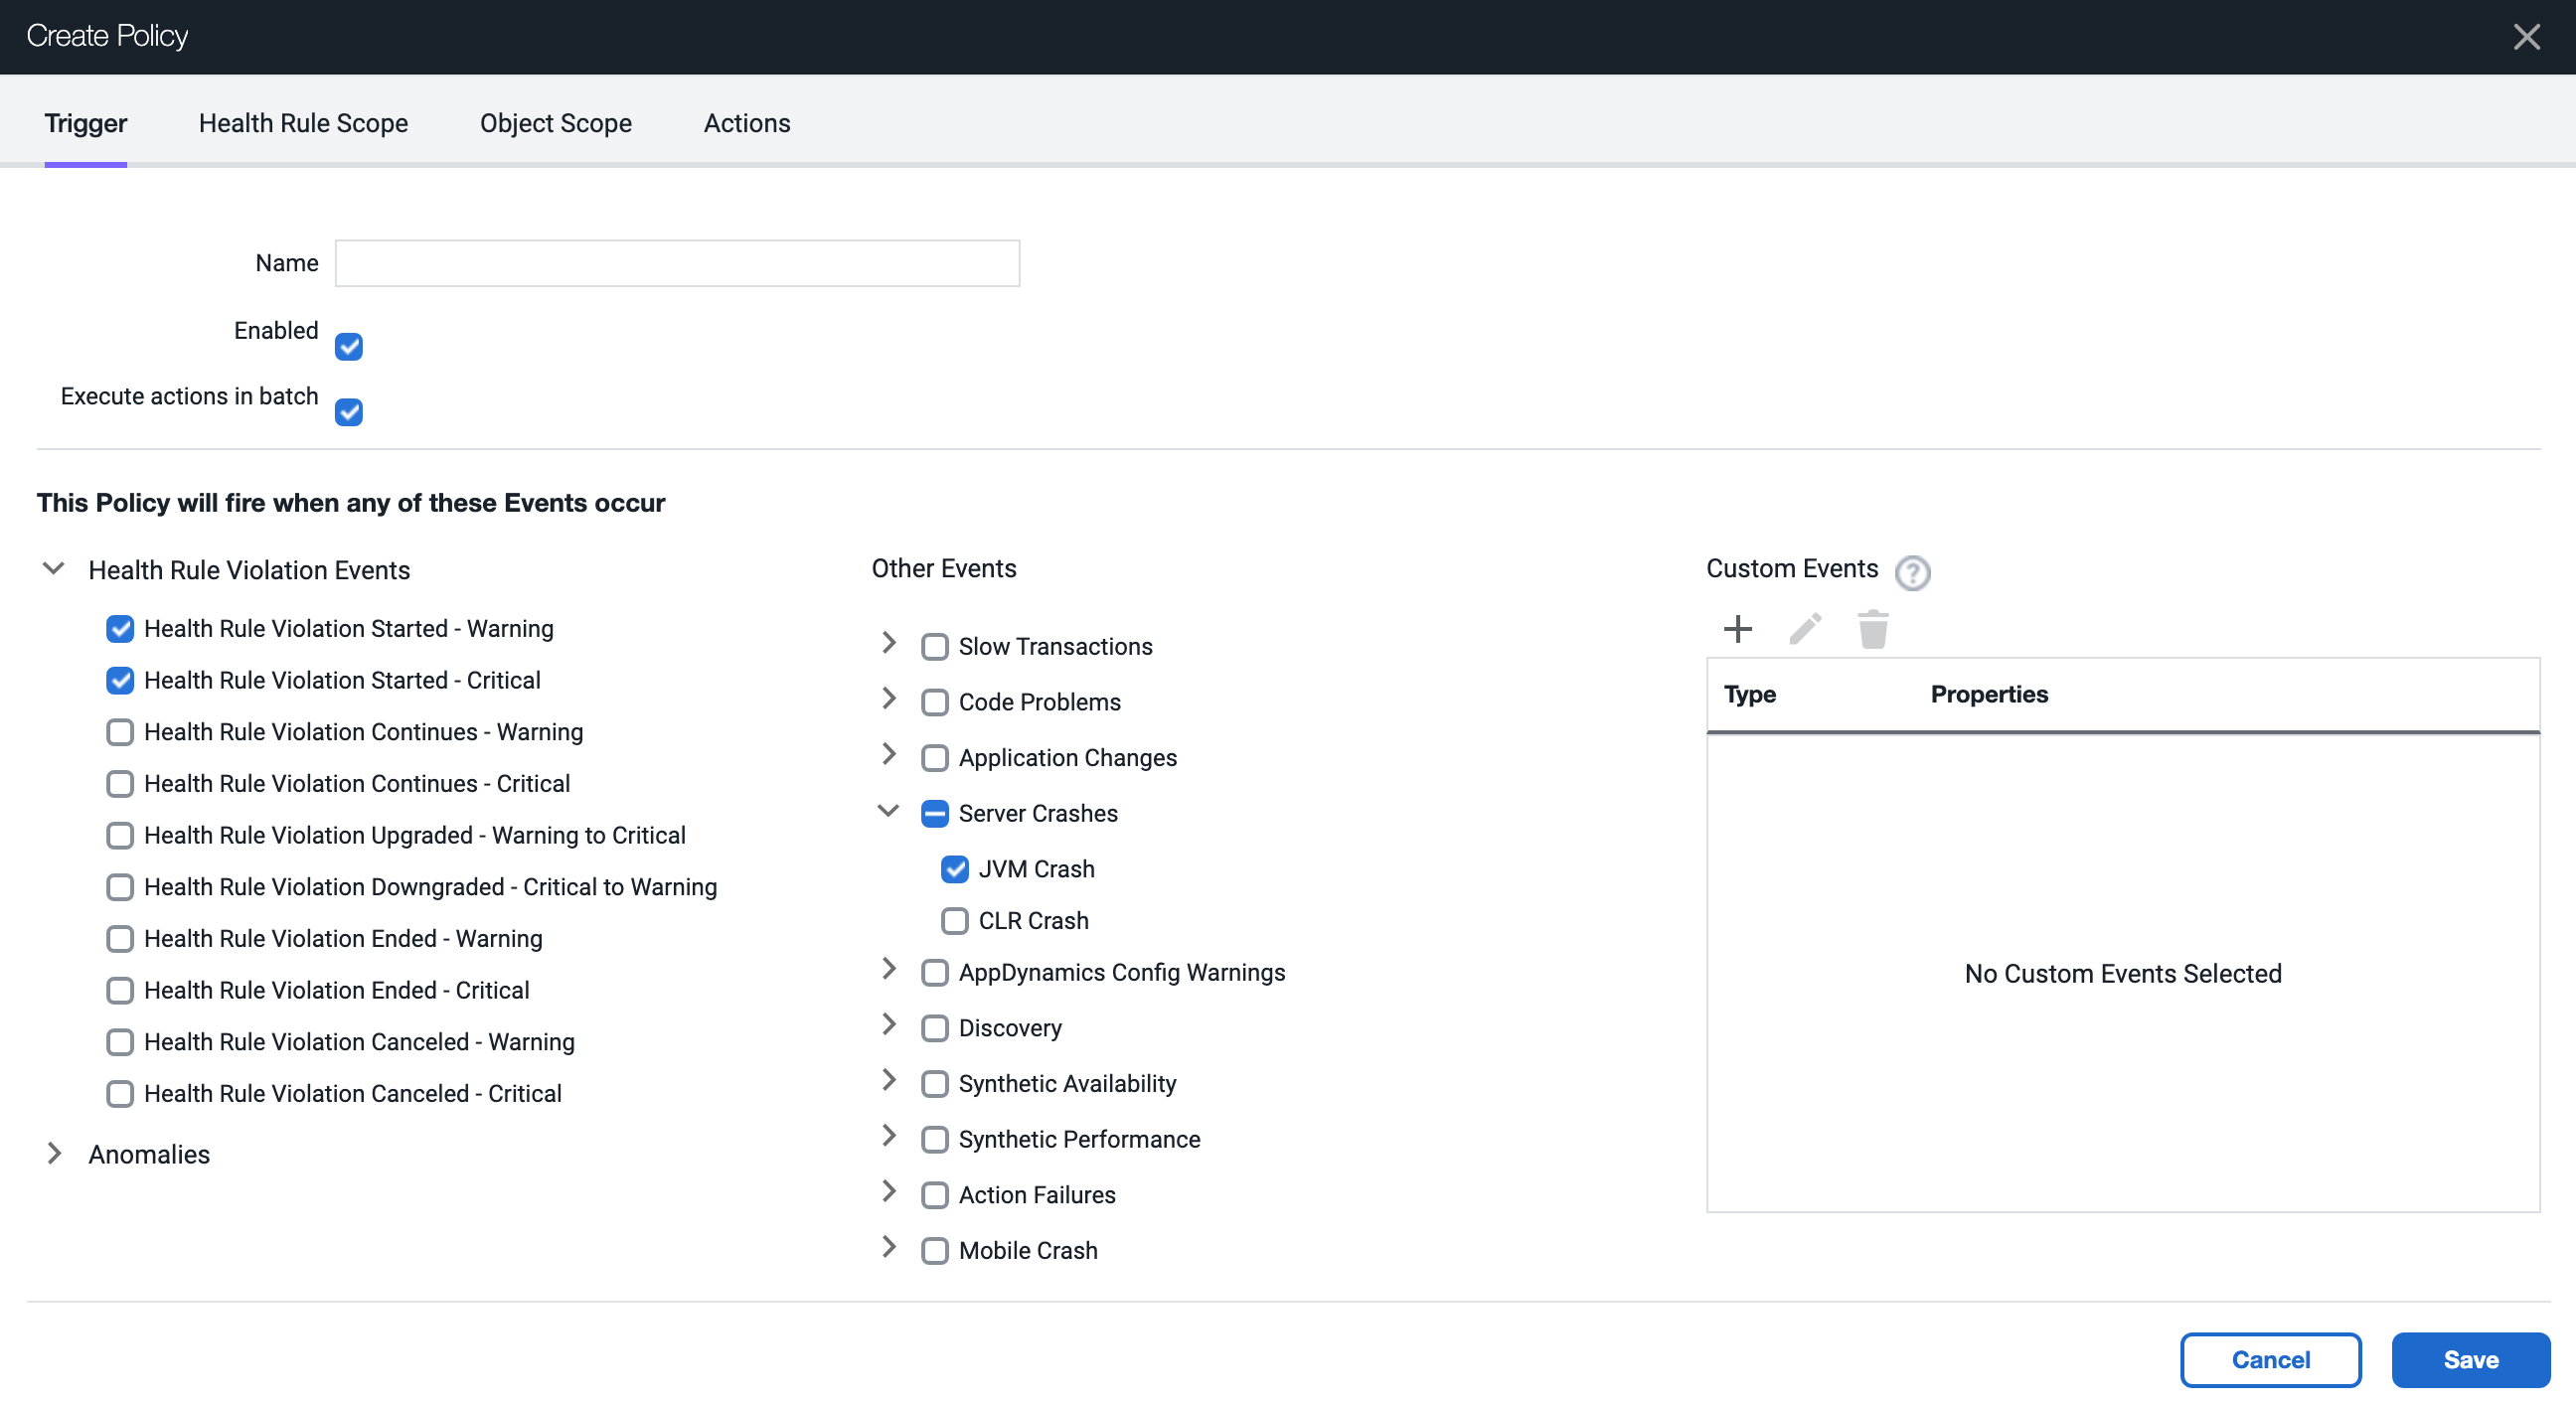Collapse Server Crashes chevron
2576x1403 pixels.
[x=888, y=811]
